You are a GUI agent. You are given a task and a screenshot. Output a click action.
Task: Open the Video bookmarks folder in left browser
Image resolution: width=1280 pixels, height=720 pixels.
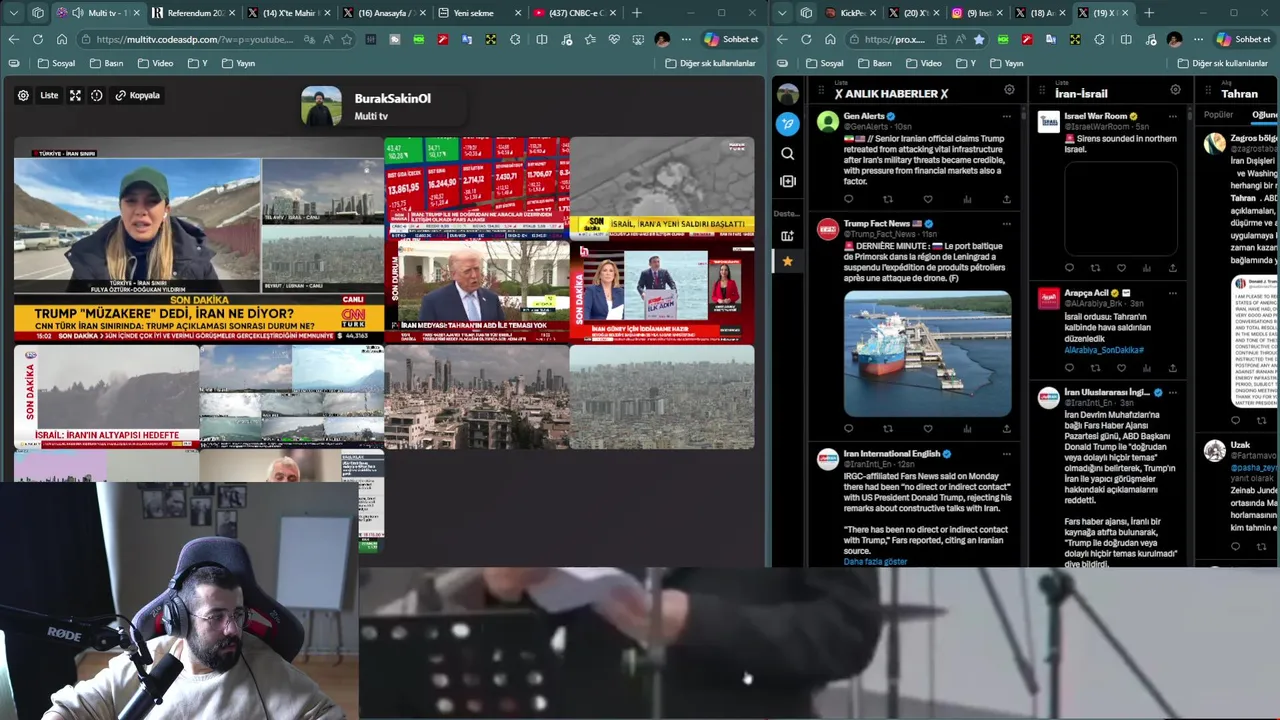[155, 63]
